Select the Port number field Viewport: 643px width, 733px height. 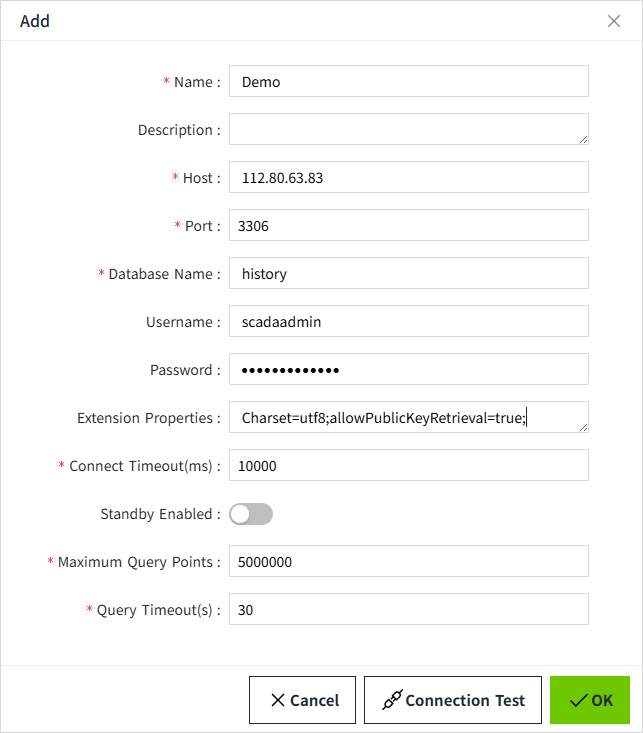point(408,226)
